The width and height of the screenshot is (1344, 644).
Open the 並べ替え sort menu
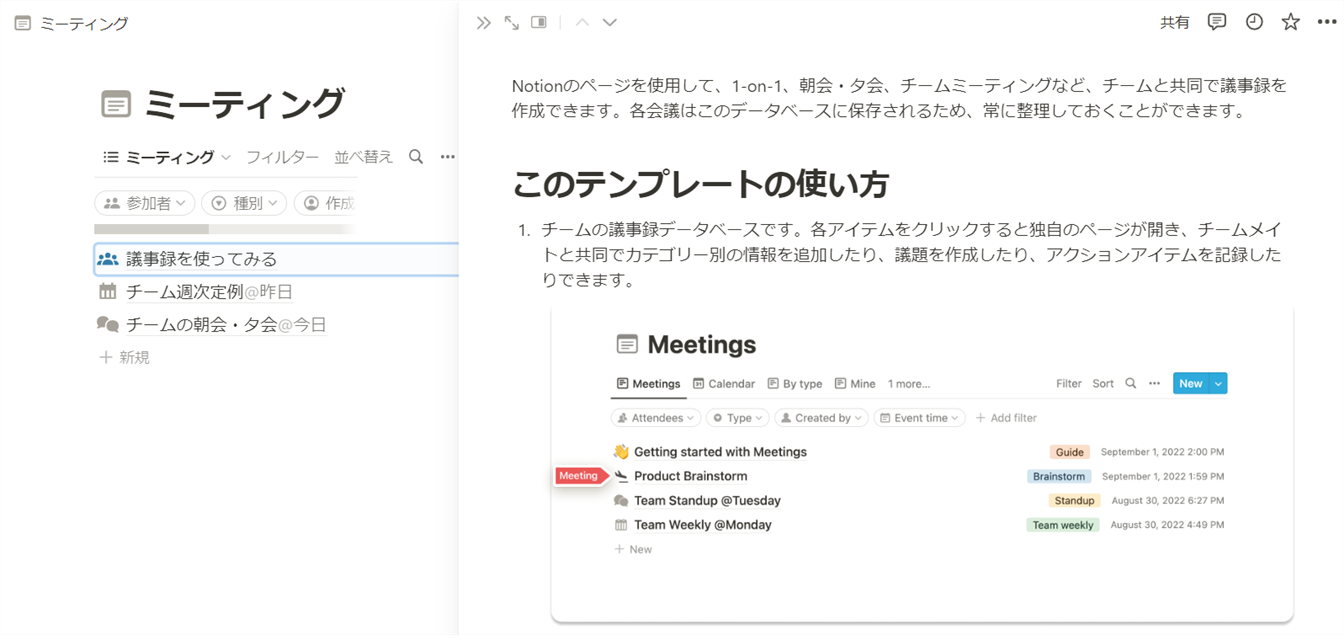click(363, 156)
